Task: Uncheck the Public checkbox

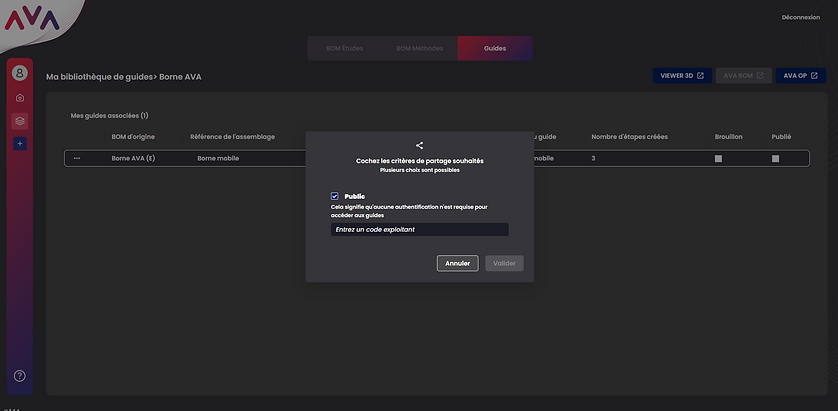Action: point(335,196)
